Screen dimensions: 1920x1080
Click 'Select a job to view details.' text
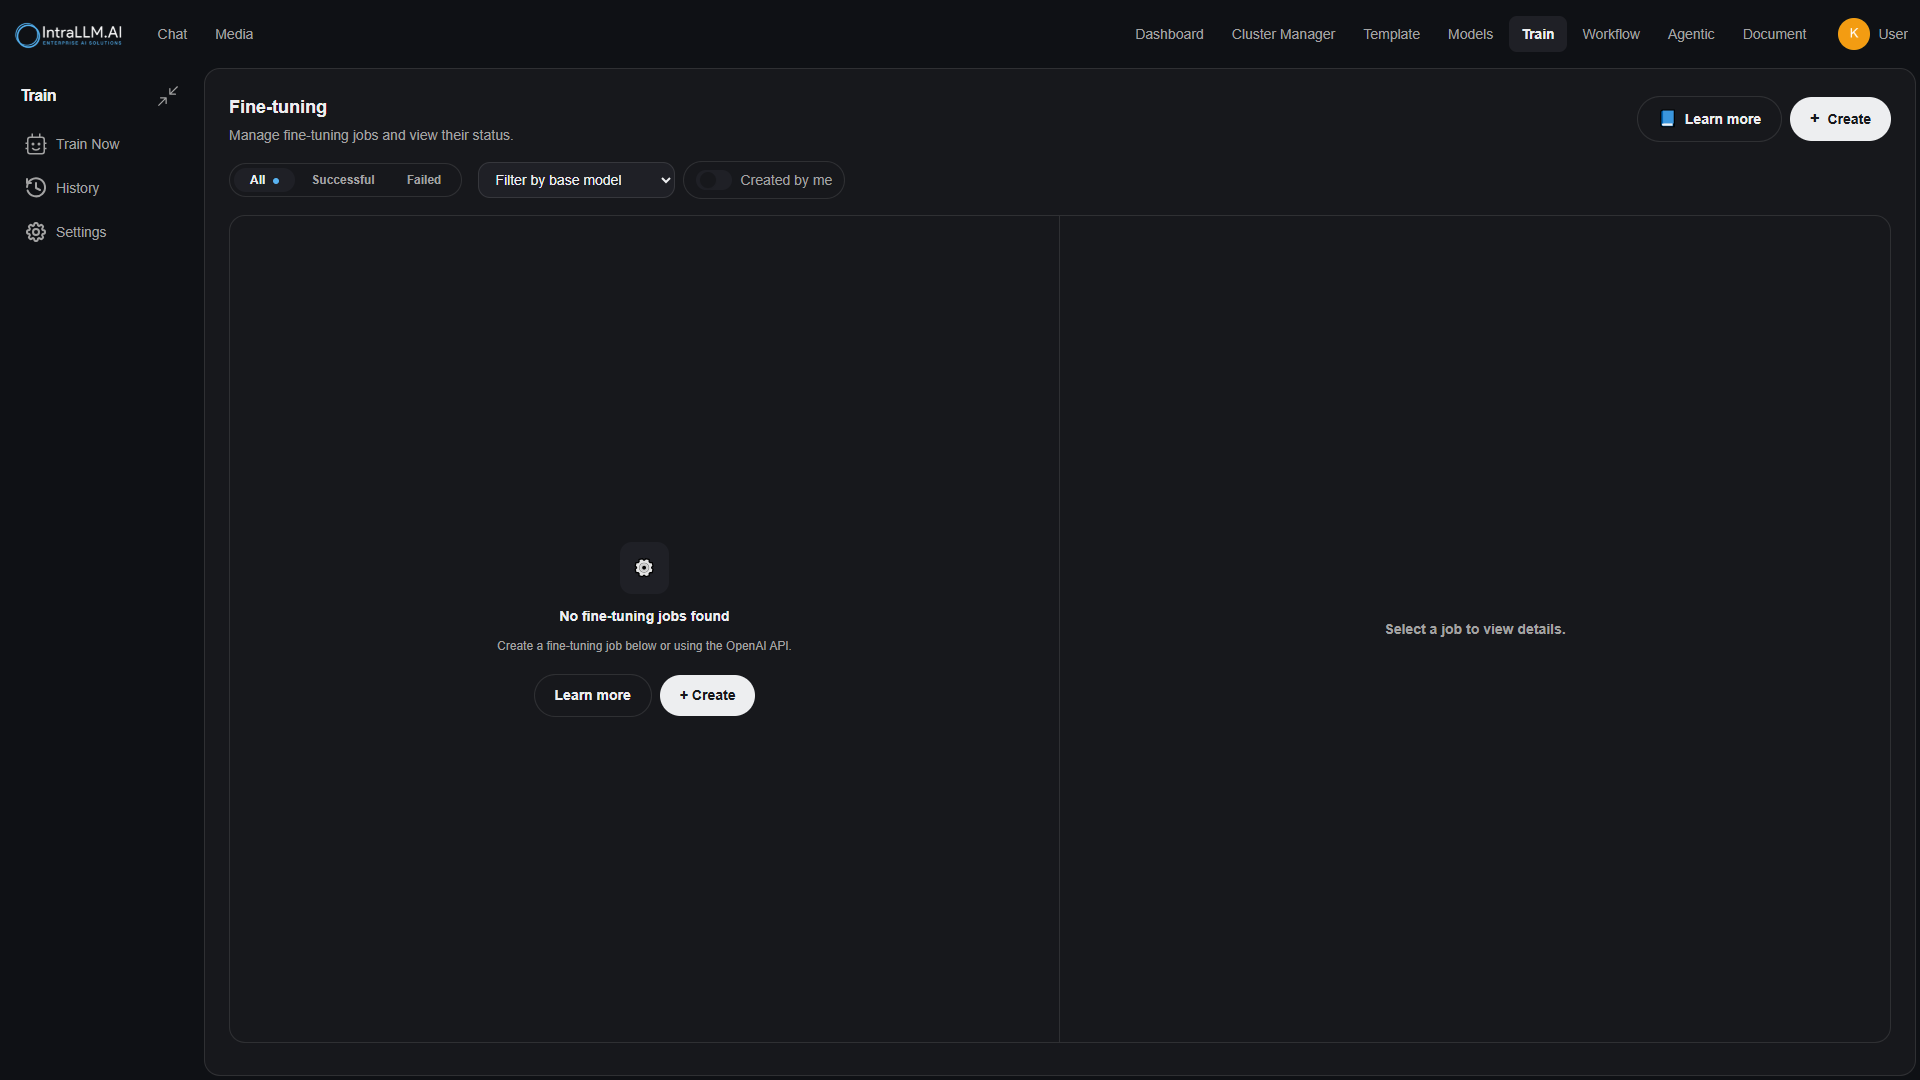[x=1475, y=629]
